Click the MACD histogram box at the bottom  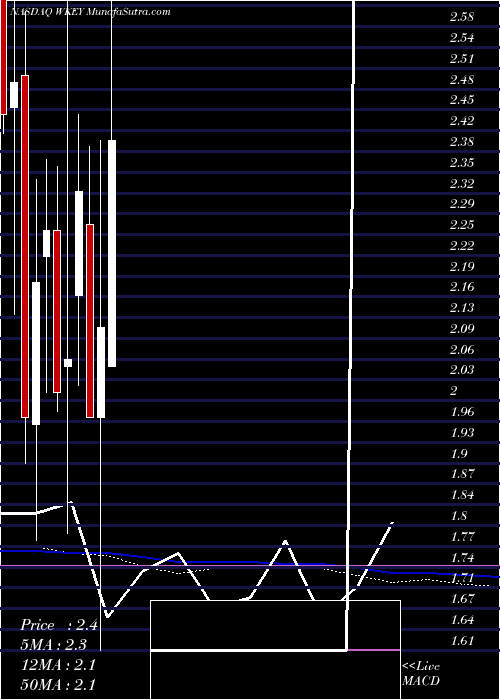pyautogui.click(x=275, y=650)
